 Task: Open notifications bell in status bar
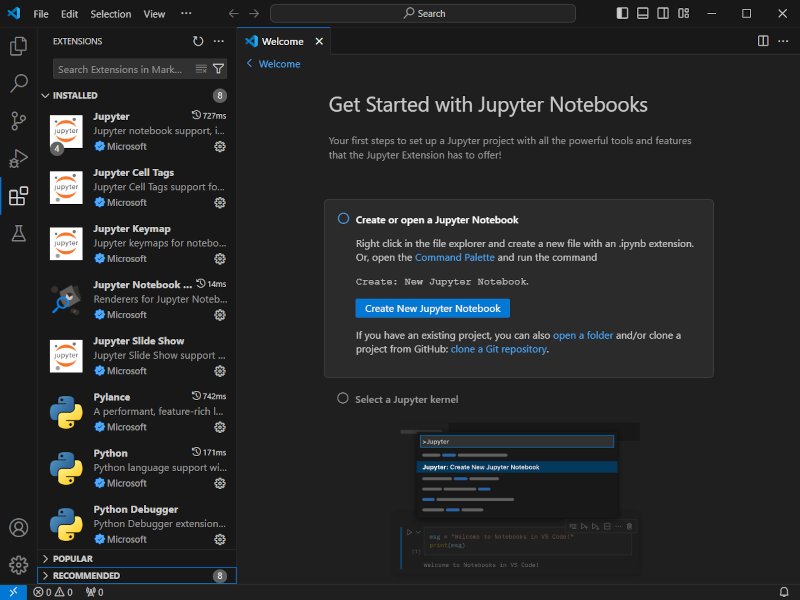coord(784,592)
